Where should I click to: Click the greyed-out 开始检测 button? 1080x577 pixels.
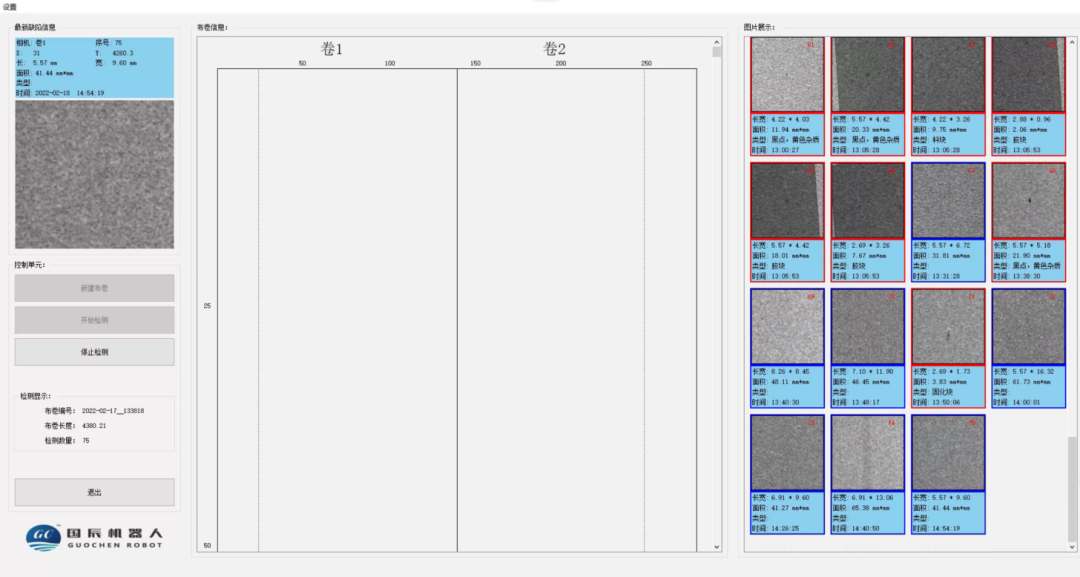(94, 320)
